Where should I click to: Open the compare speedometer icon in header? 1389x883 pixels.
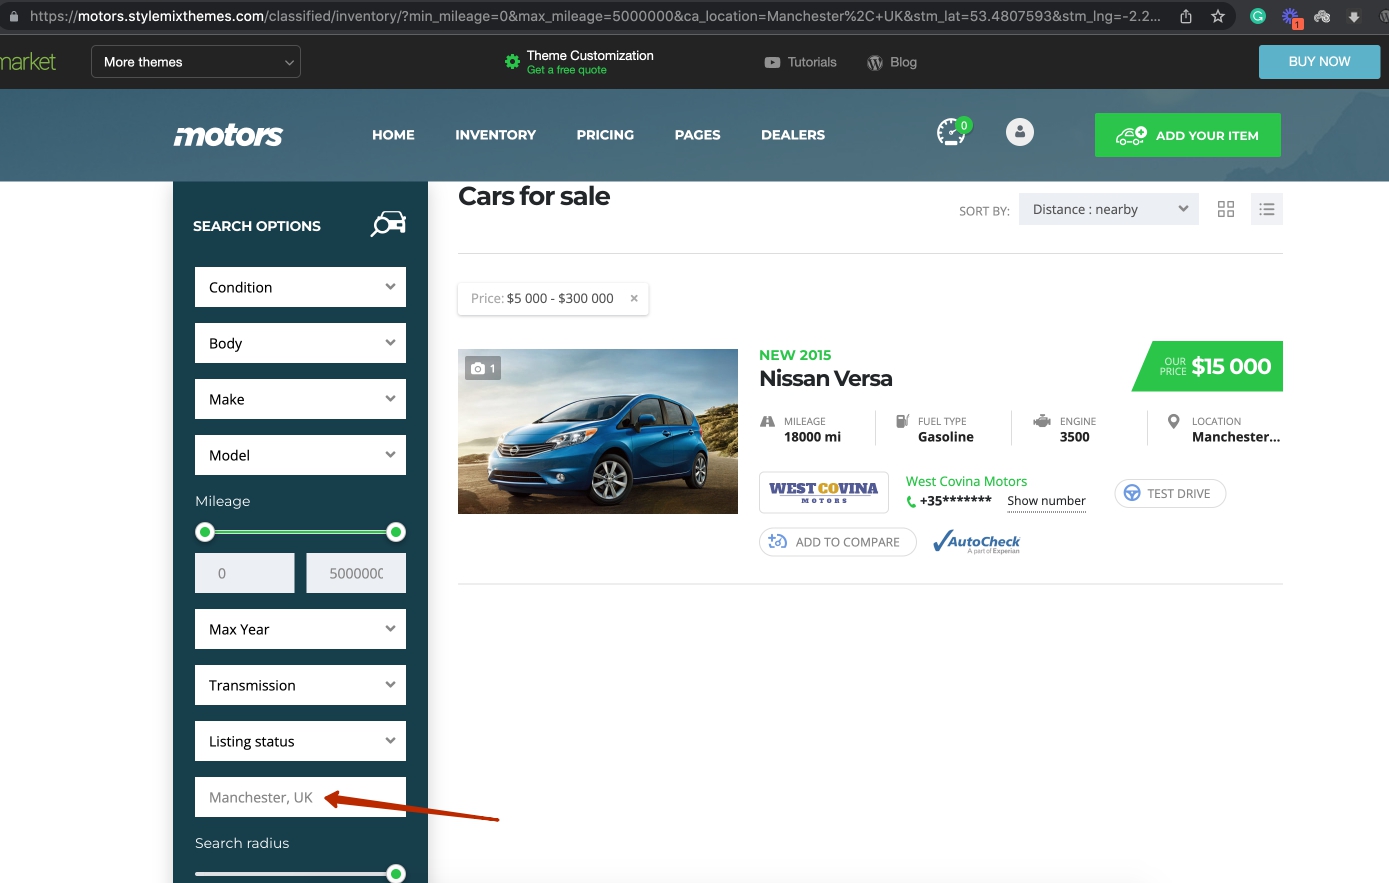(951, 132)
